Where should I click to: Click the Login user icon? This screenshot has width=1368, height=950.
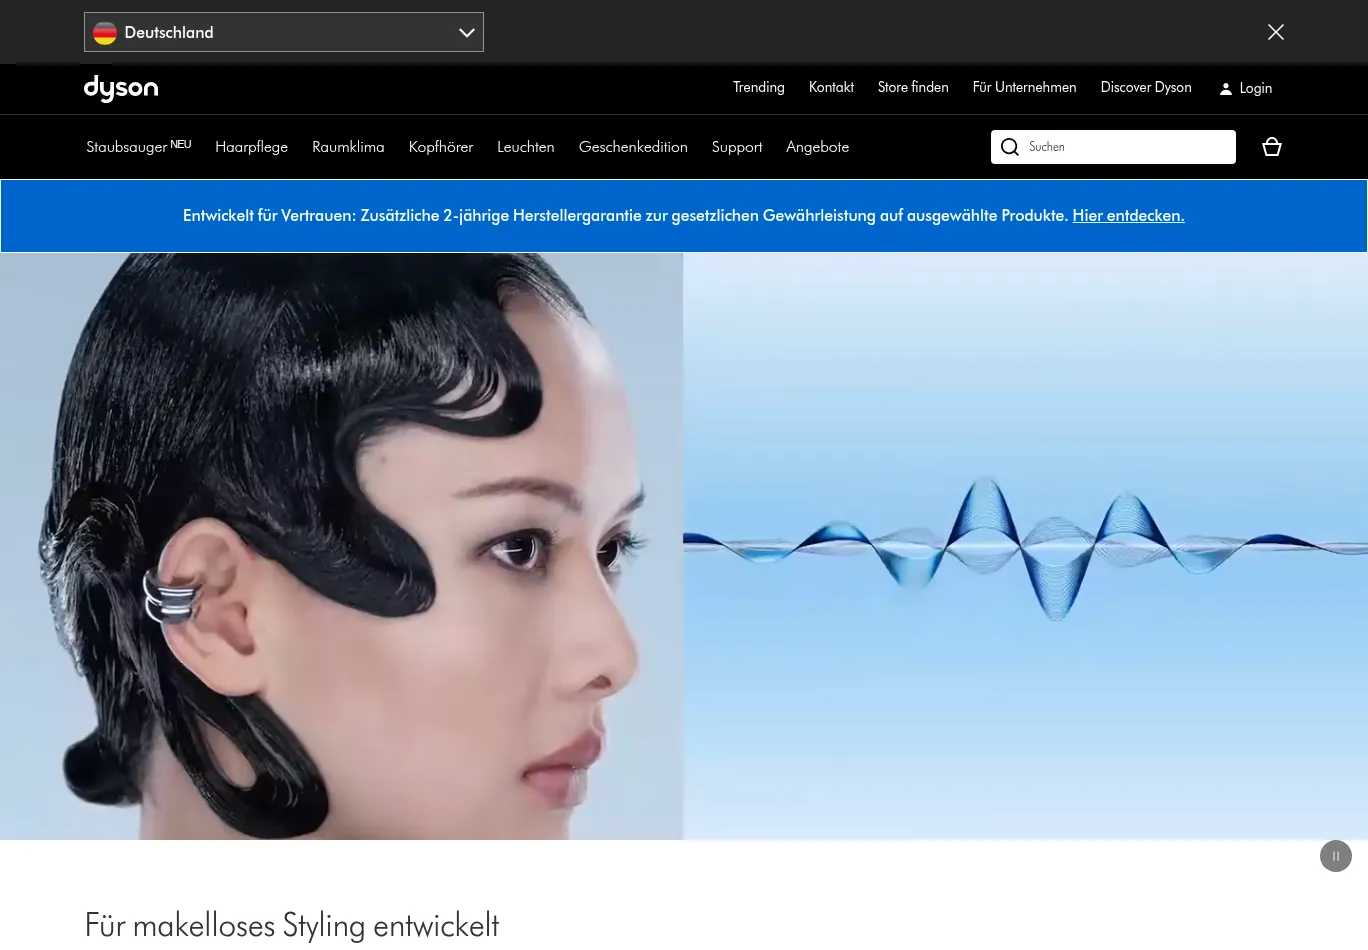coord(1225,89)
